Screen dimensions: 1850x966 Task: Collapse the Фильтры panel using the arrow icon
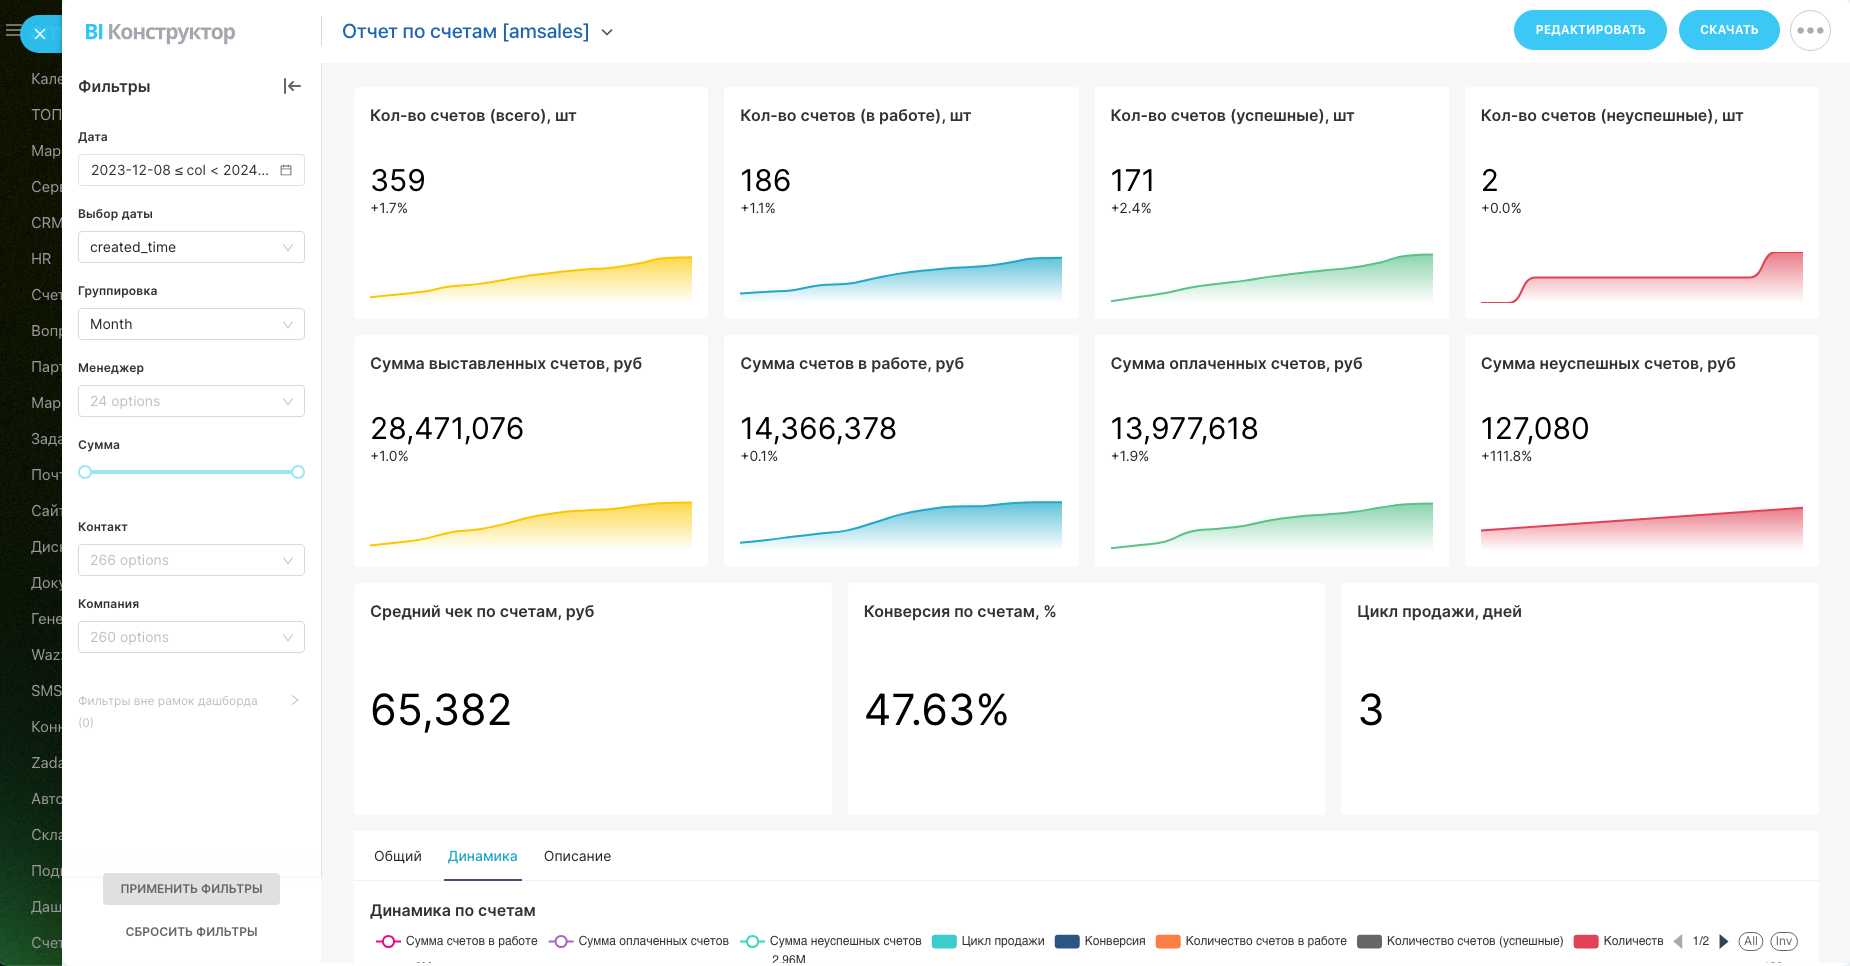pyautogui.click(x=292, y=86)
